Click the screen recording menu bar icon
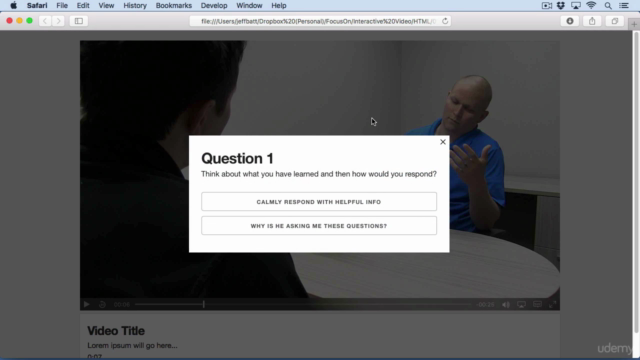640x360 pixels. coord(547,6)
